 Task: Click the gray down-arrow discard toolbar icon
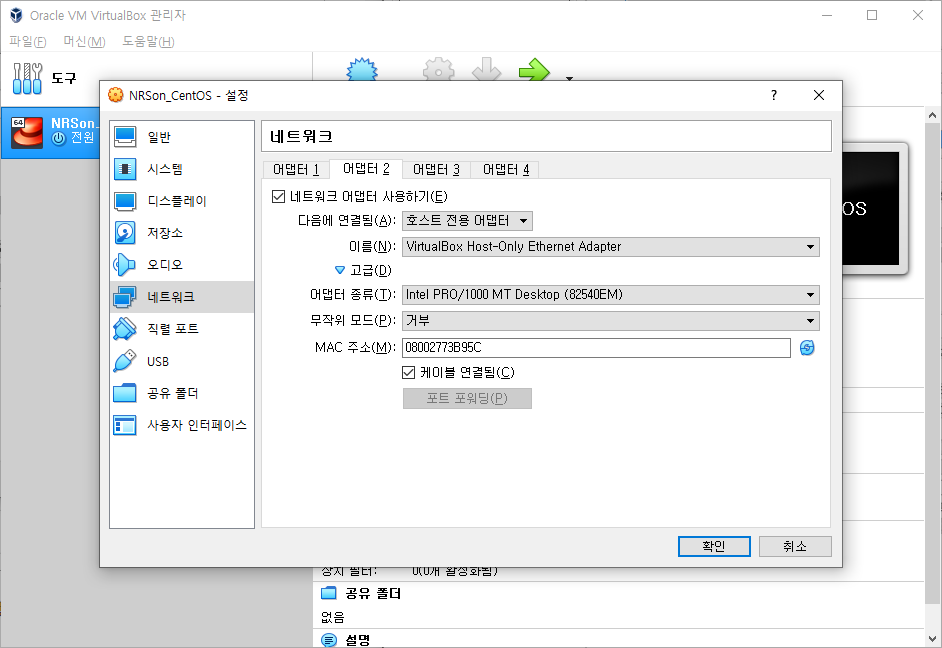click(486, 69)
